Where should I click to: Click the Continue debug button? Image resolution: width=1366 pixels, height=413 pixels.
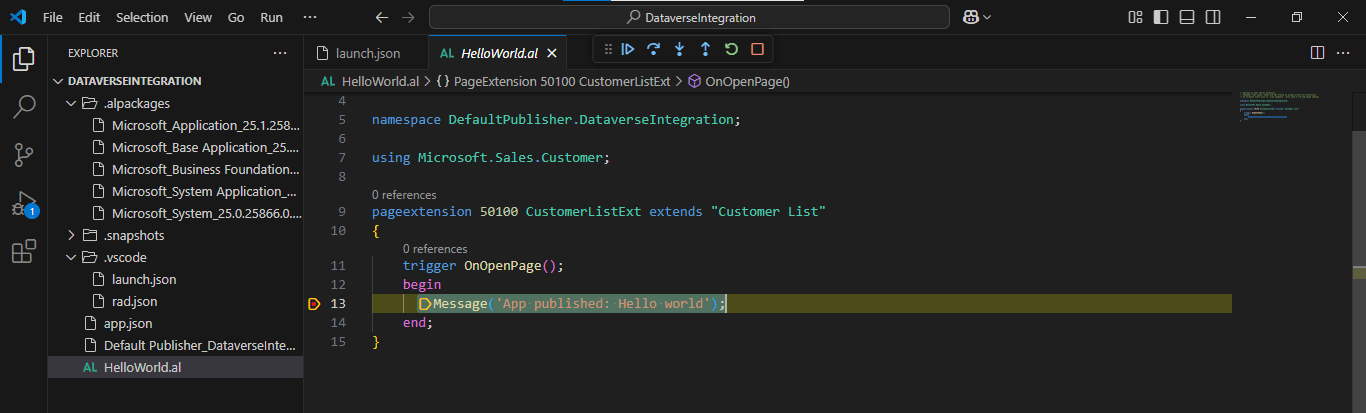[628, 49]
